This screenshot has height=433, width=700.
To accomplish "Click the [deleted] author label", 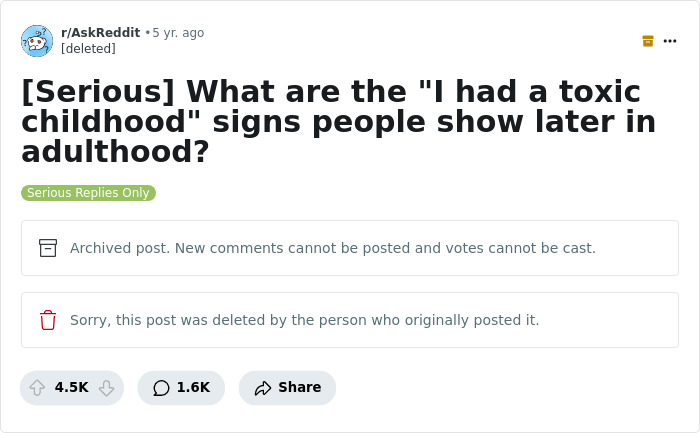I will (x=88, y=49).
